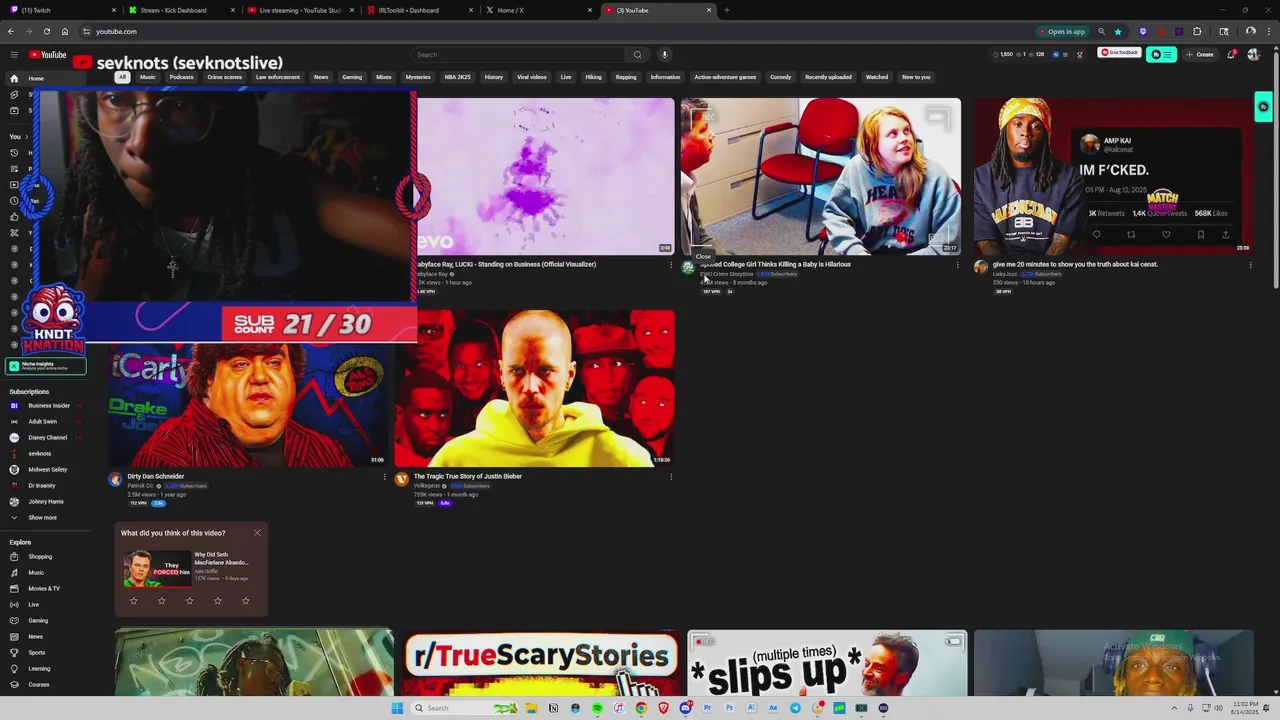Click the search magnifier button
Screen dimensions: 1280x720
coord(637,55)
